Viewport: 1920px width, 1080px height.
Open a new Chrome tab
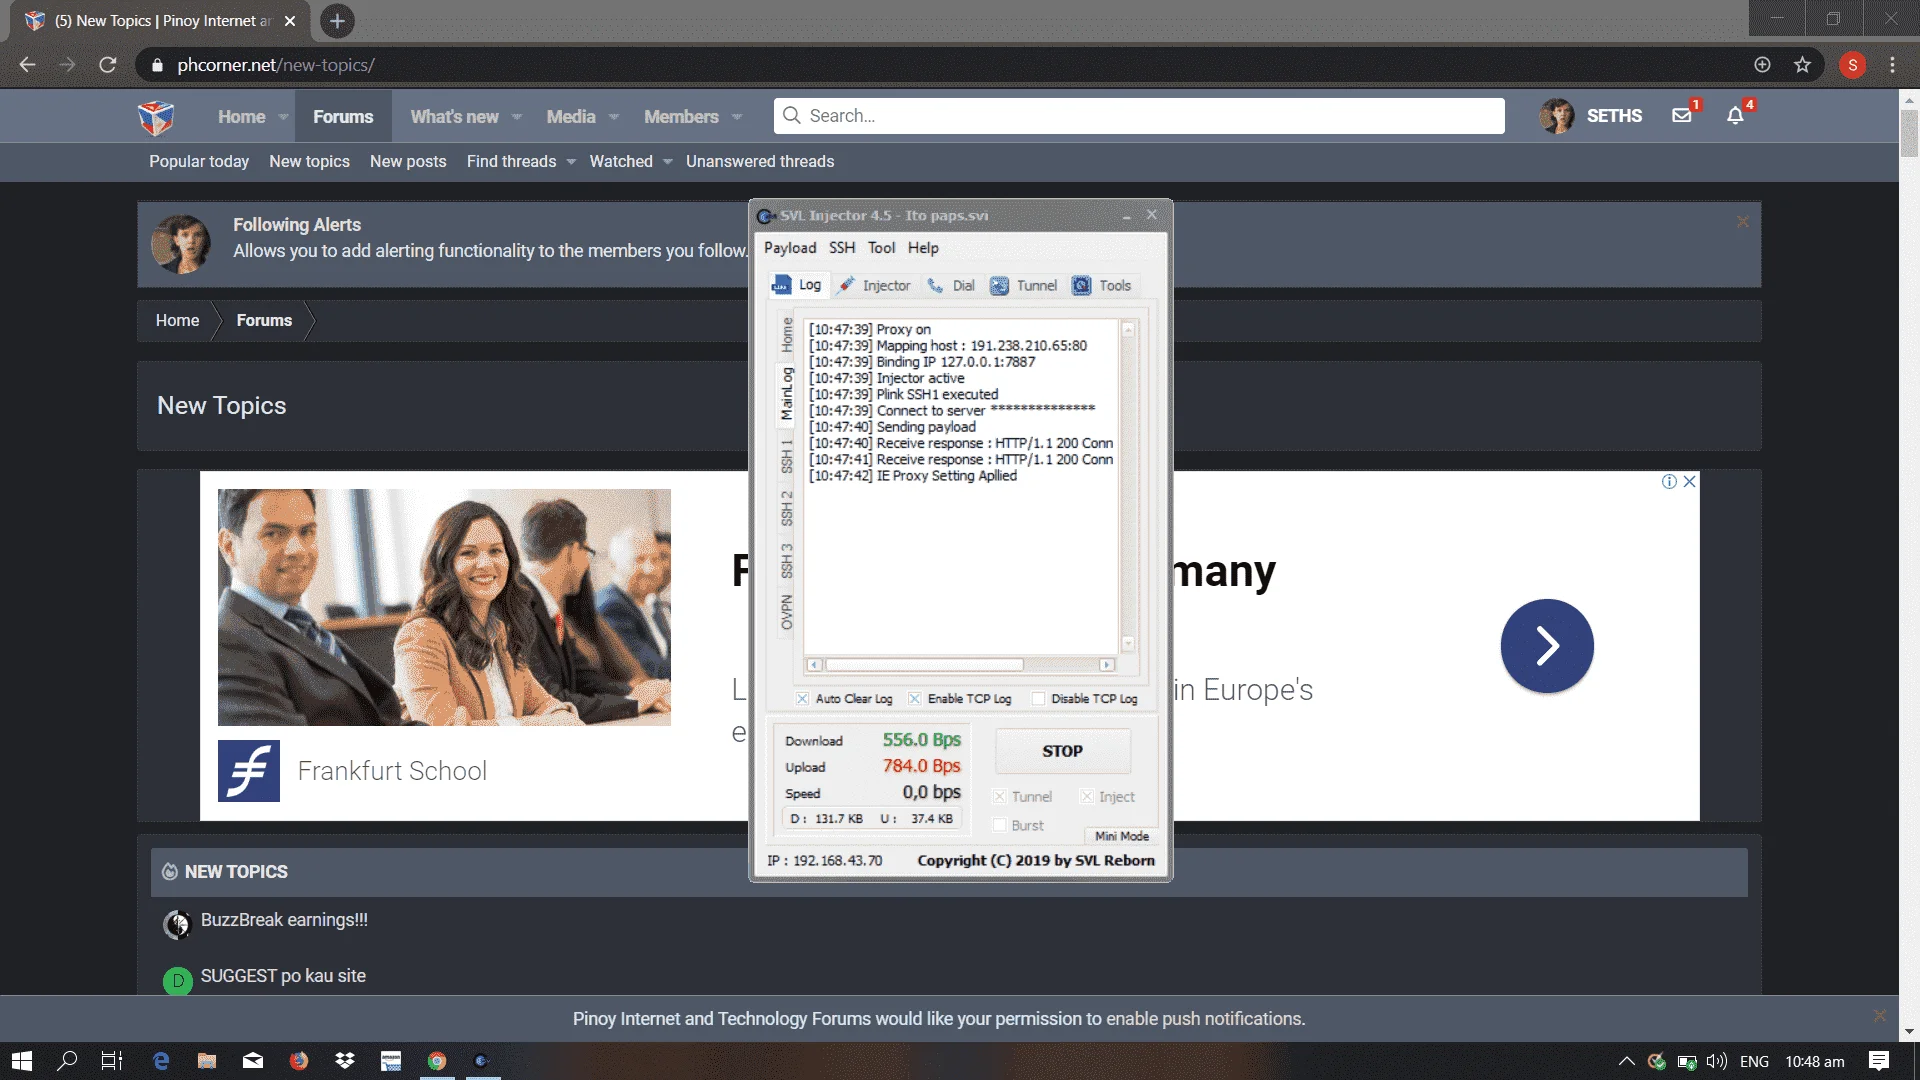click(337, 21)
